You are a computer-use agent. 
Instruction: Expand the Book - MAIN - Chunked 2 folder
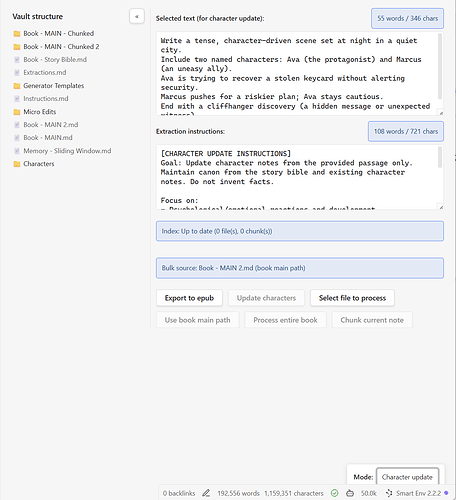click(61, 47)
